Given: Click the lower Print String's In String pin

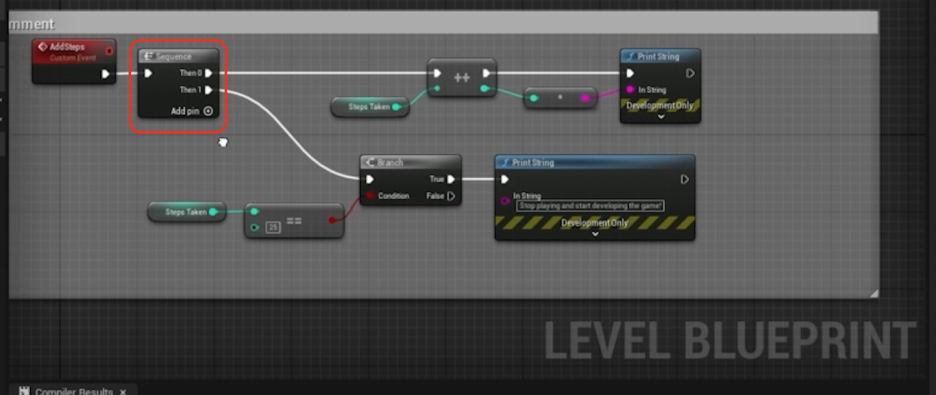Looking at the screenshot, I should pyautogui.click(x=505, y=201).
